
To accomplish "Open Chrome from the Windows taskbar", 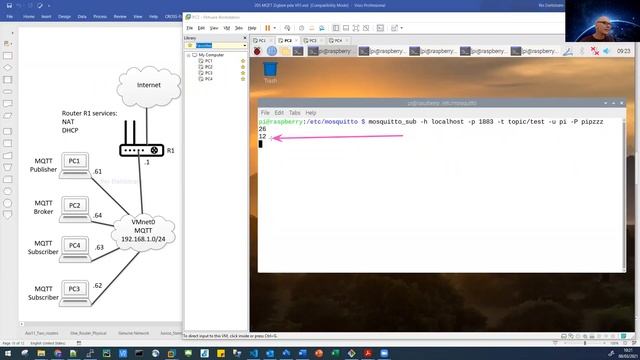I will point(58,353).
